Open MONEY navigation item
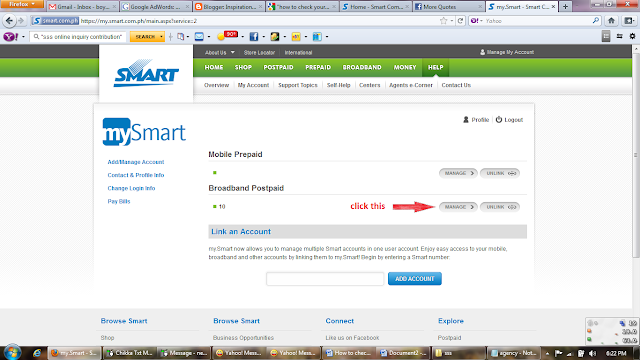 [x=405, y=67]
